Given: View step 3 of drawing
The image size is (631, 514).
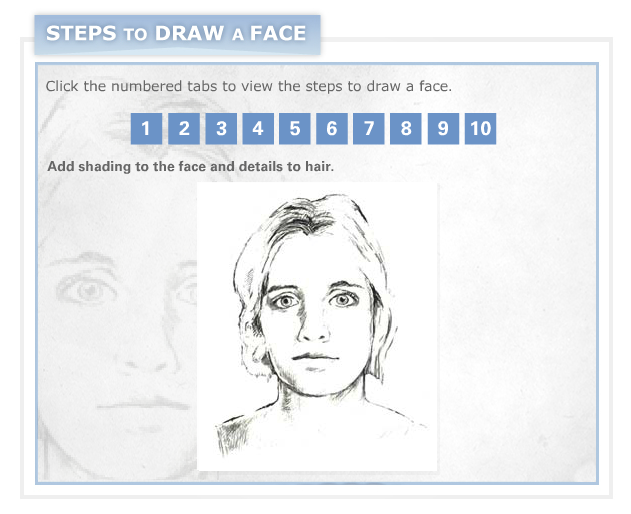Looking at the screenshot, I should [x=221, y=128].
